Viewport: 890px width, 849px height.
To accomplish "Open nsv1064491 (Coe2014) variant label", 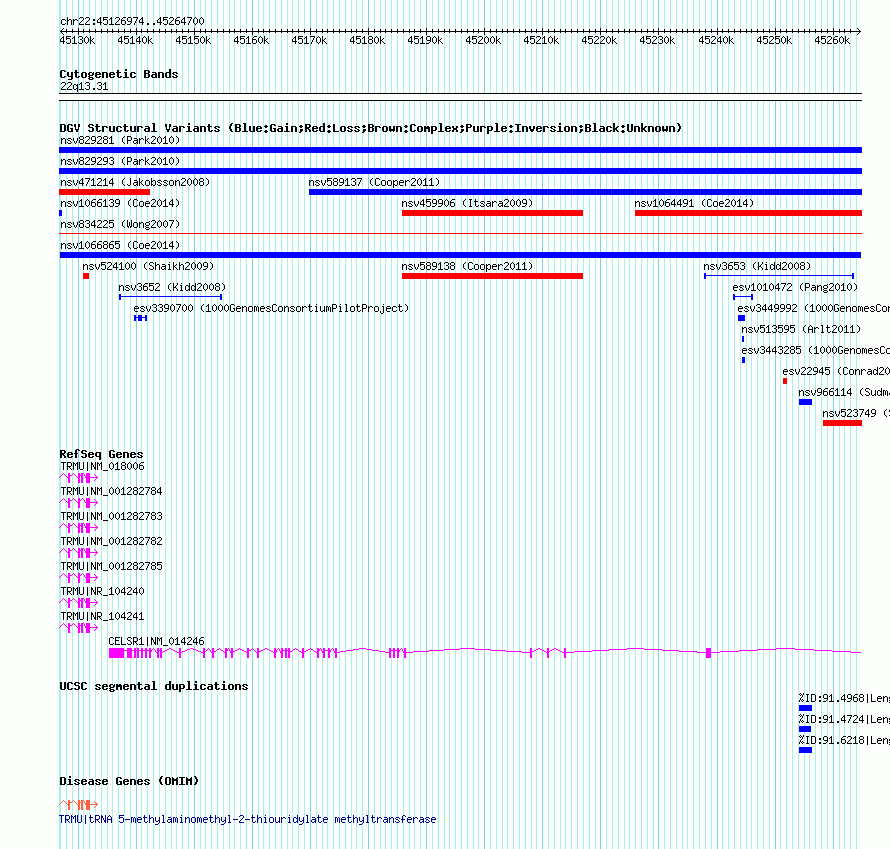I will click(694, 203).
